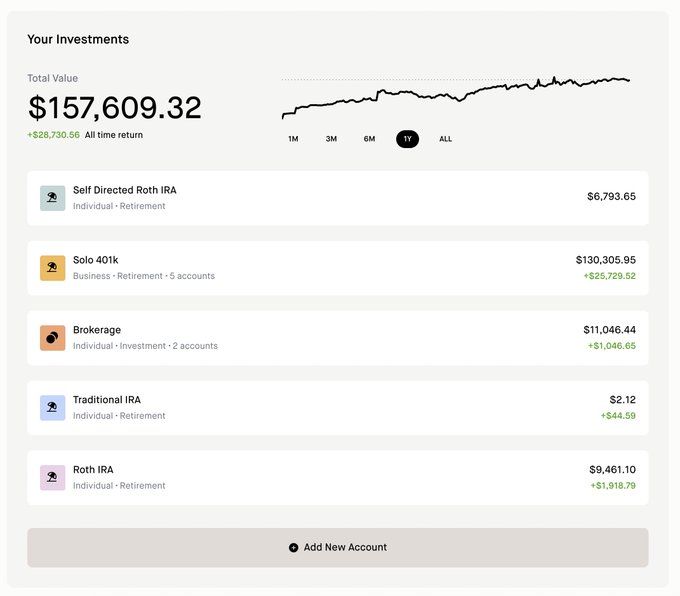Open the Roth IRA account name
680x596 pixels.
(x=93, y=469)
